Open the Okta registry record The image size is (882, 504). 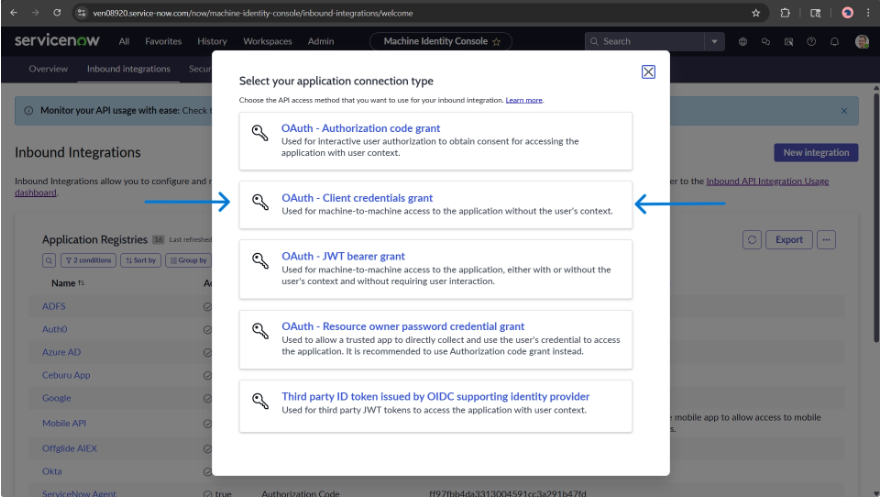click(x=52, y=471)
